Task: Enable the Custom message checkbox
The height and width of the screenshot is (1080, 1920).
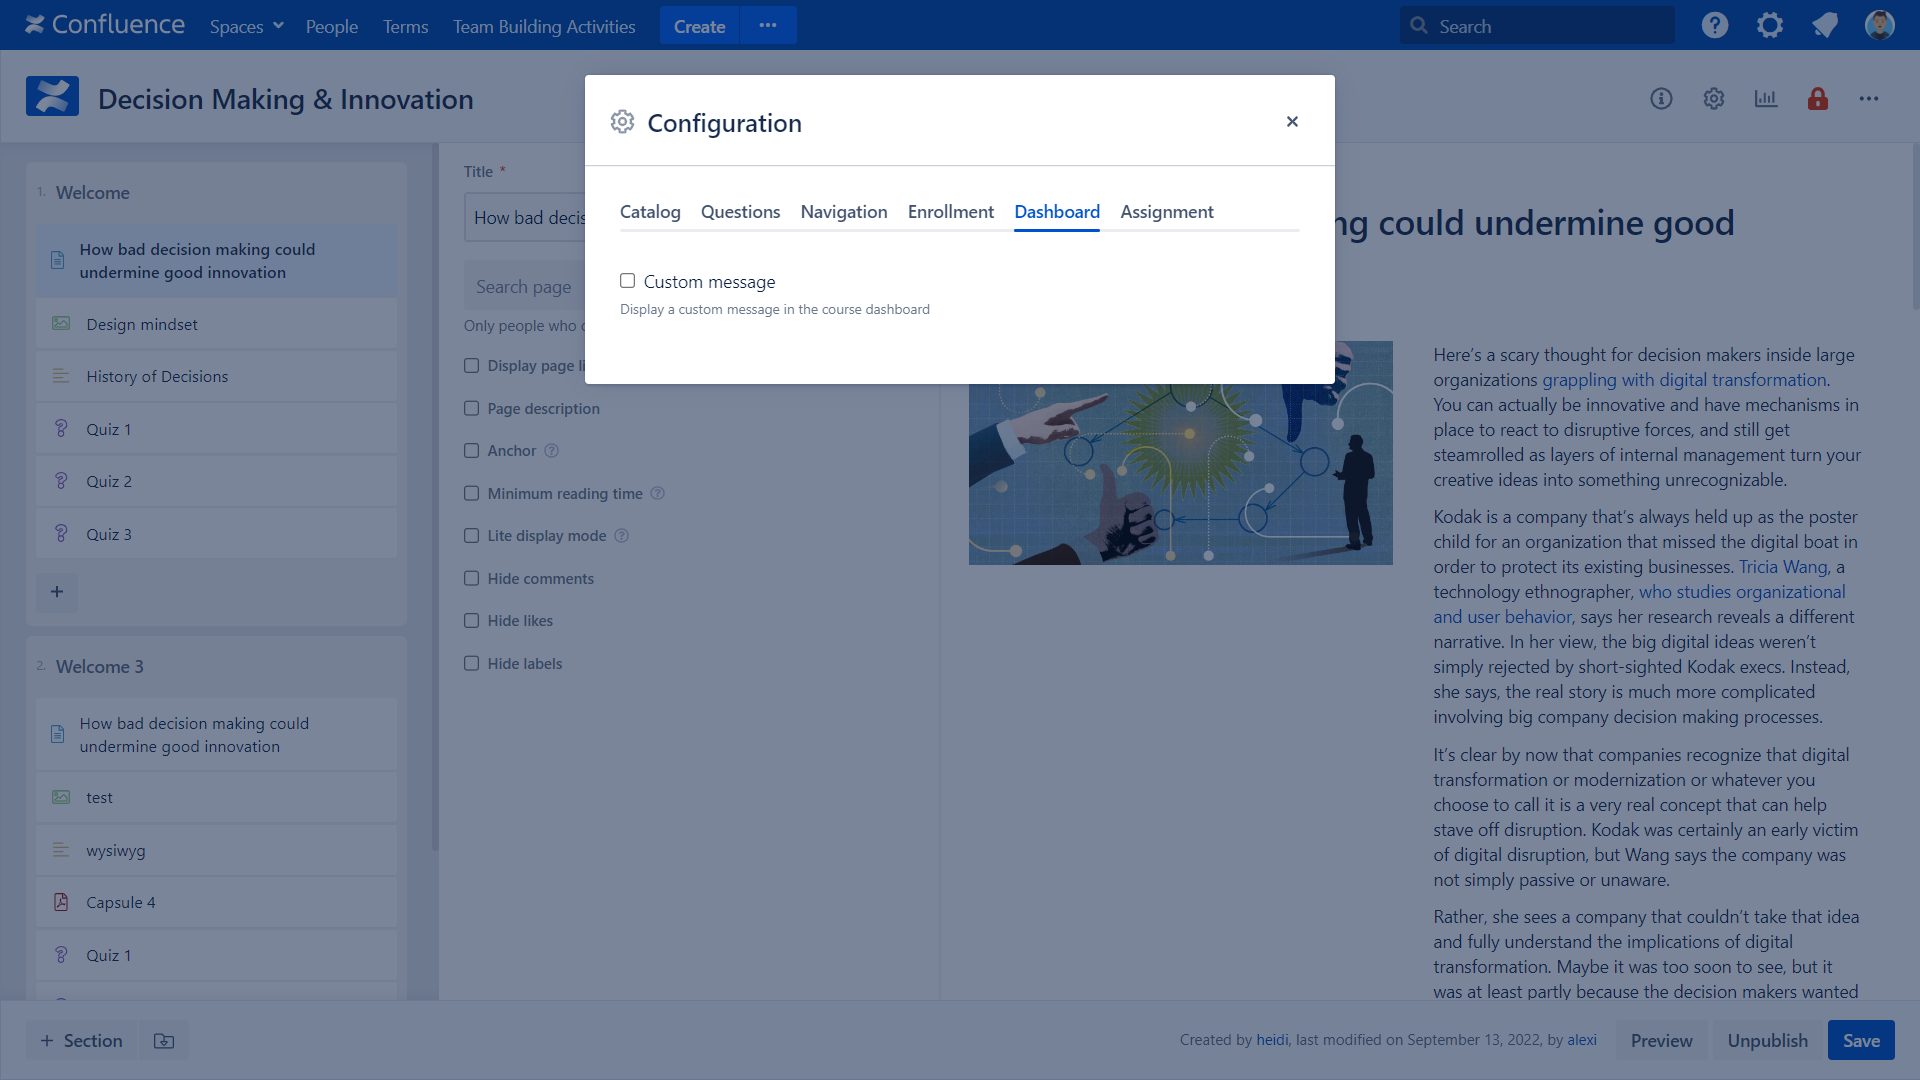Action: pyautogui.click(x=628, y=281)
